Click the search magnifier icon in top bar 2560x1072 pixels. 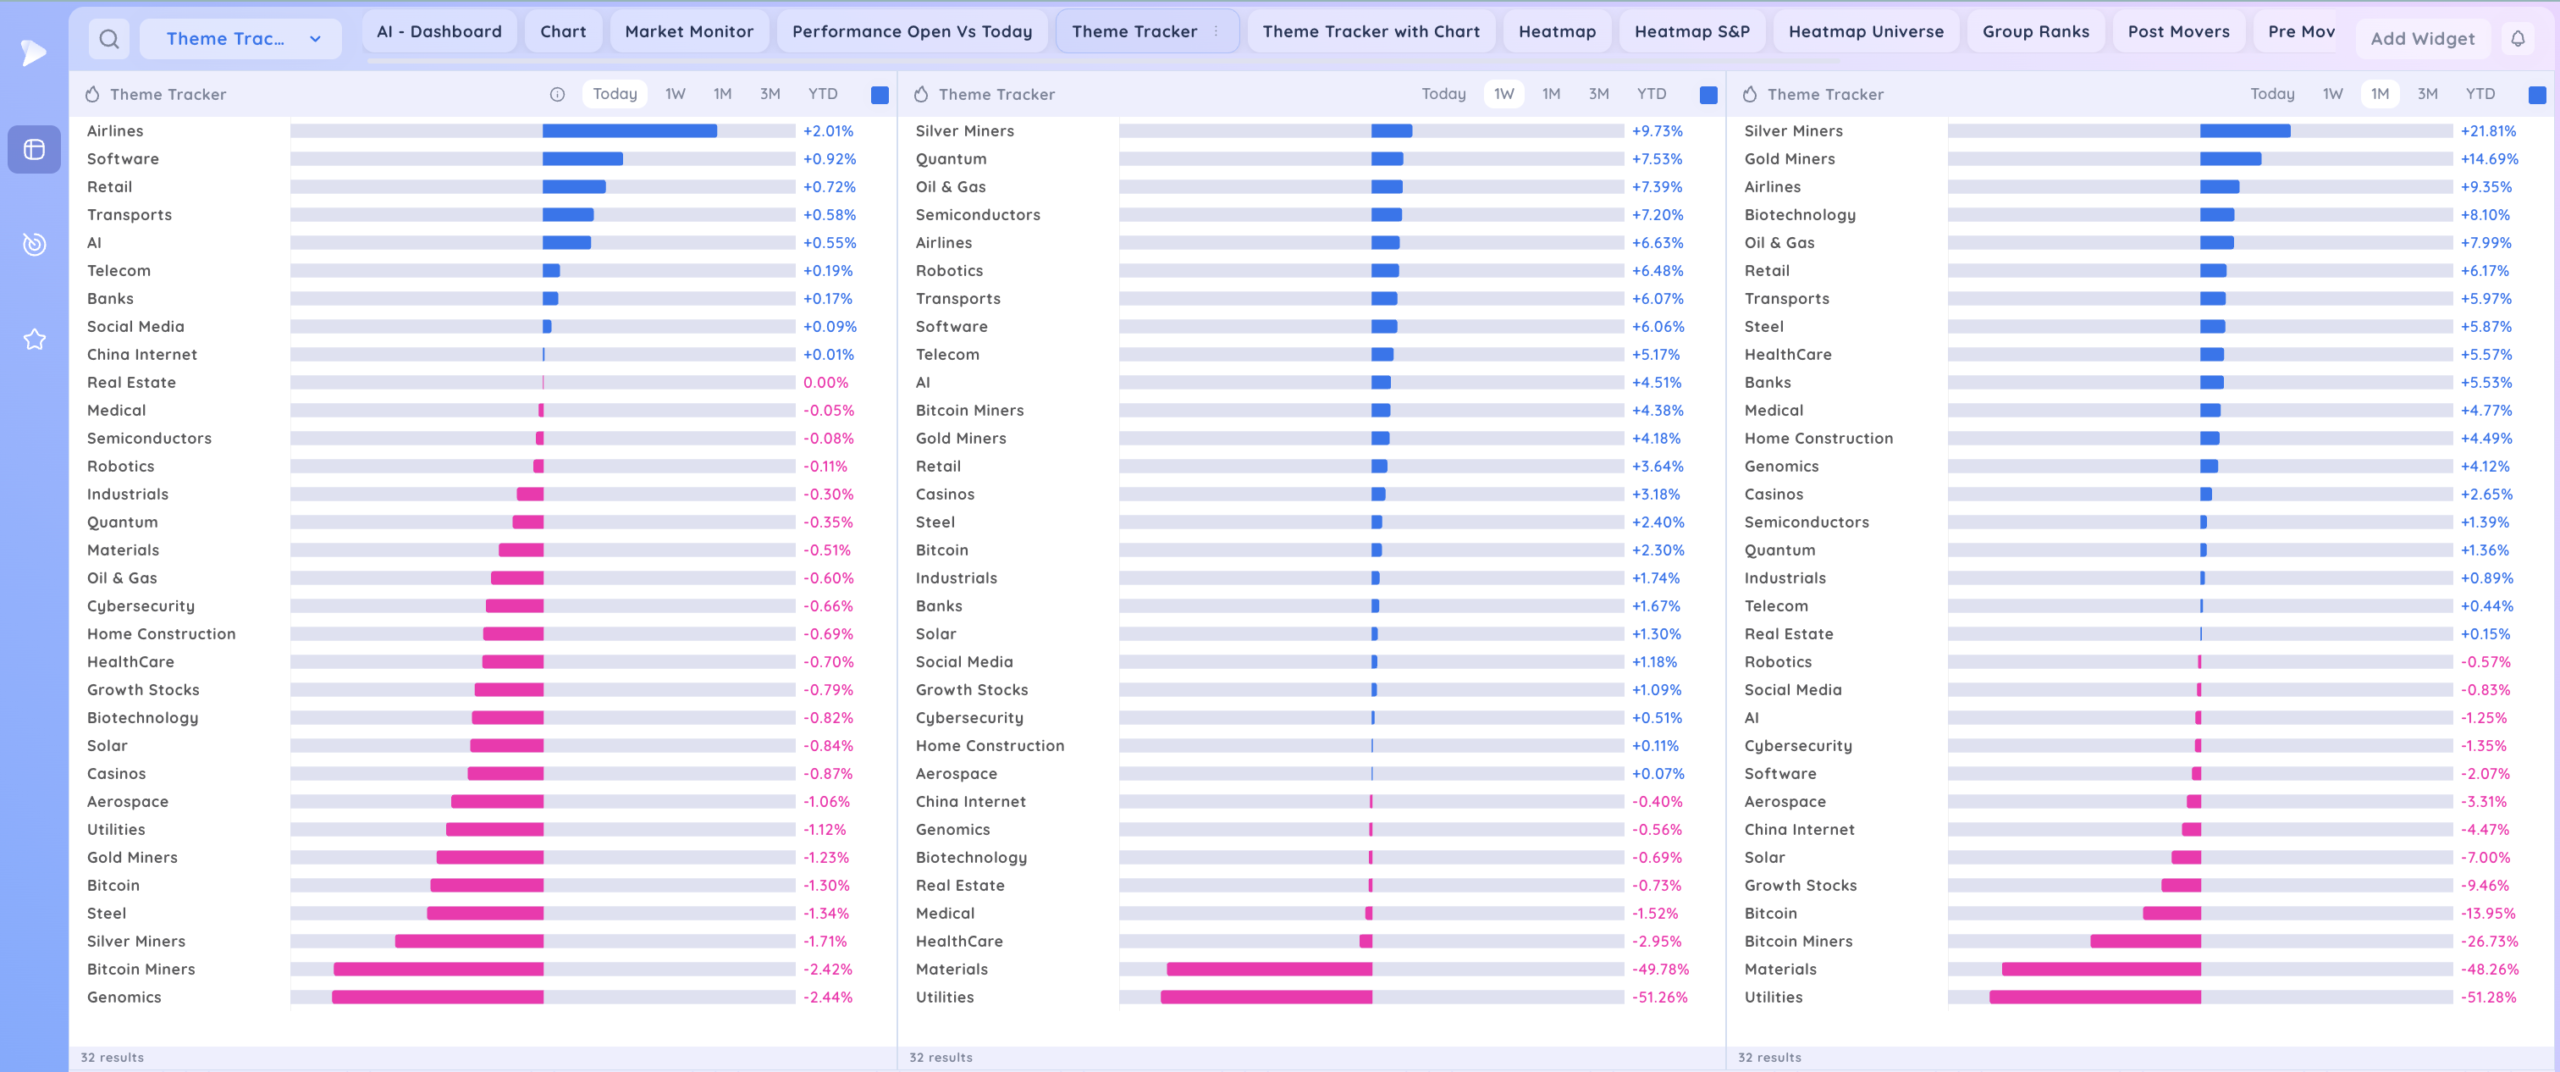tap(109, 39)
